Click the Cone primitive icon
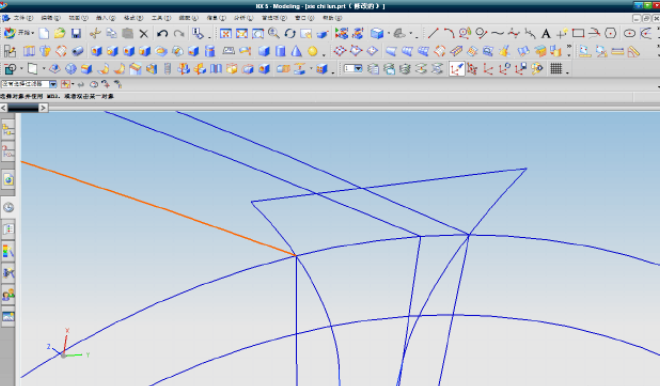This screenshot has width=660, height=386. pos(296,51)
